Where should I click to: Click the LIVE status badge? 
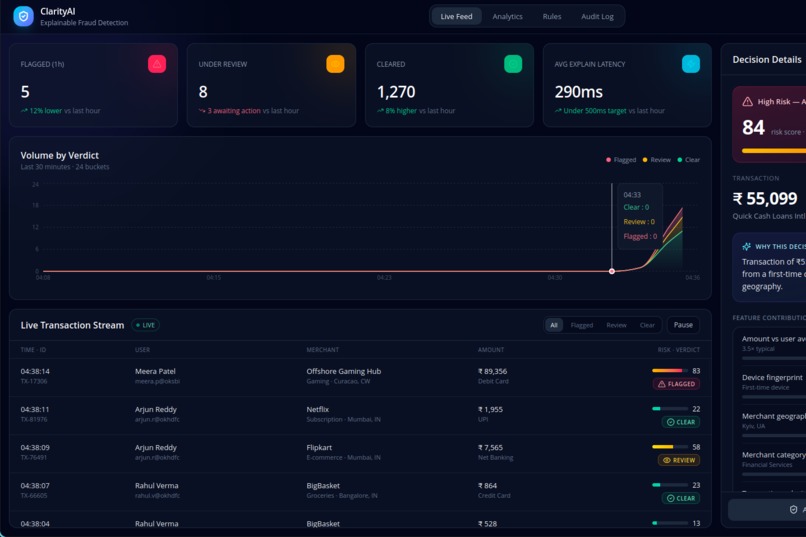(x=145, y=325)
